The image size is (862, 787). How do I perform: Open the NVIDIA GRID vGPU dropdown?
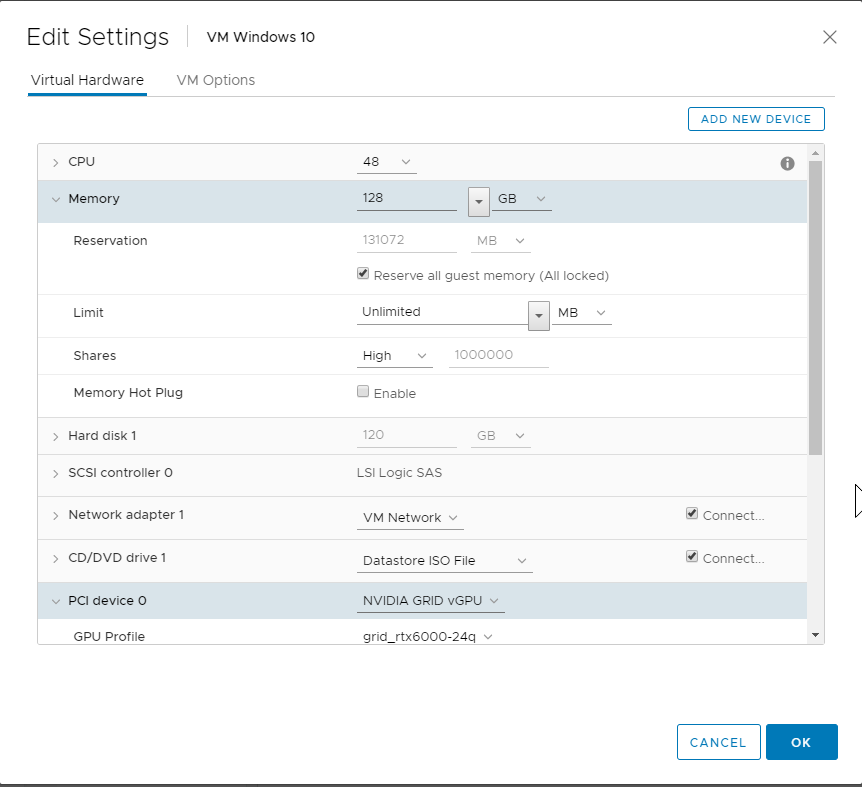pyautogui.click(x=432, y=601)
